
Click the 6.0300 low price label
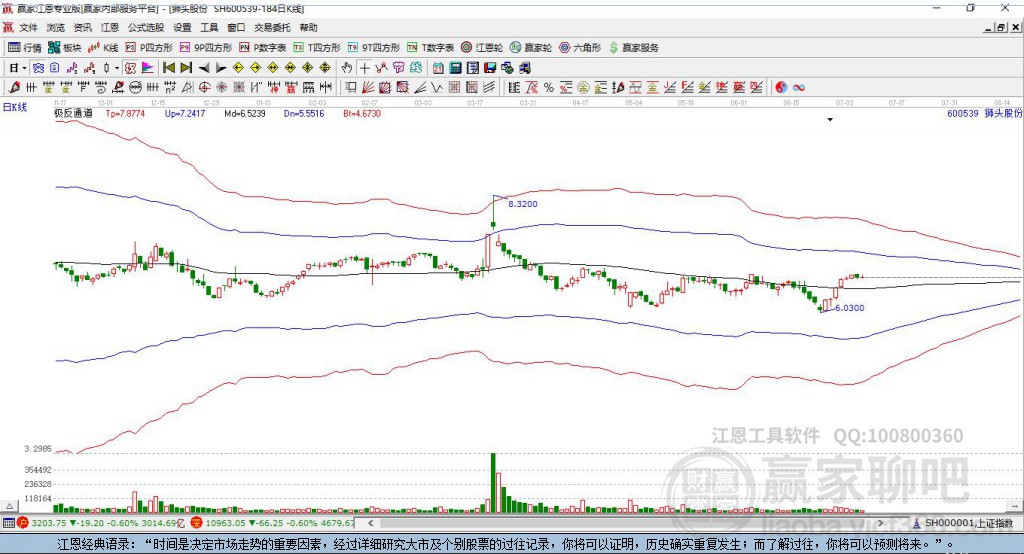click(850, 308)
